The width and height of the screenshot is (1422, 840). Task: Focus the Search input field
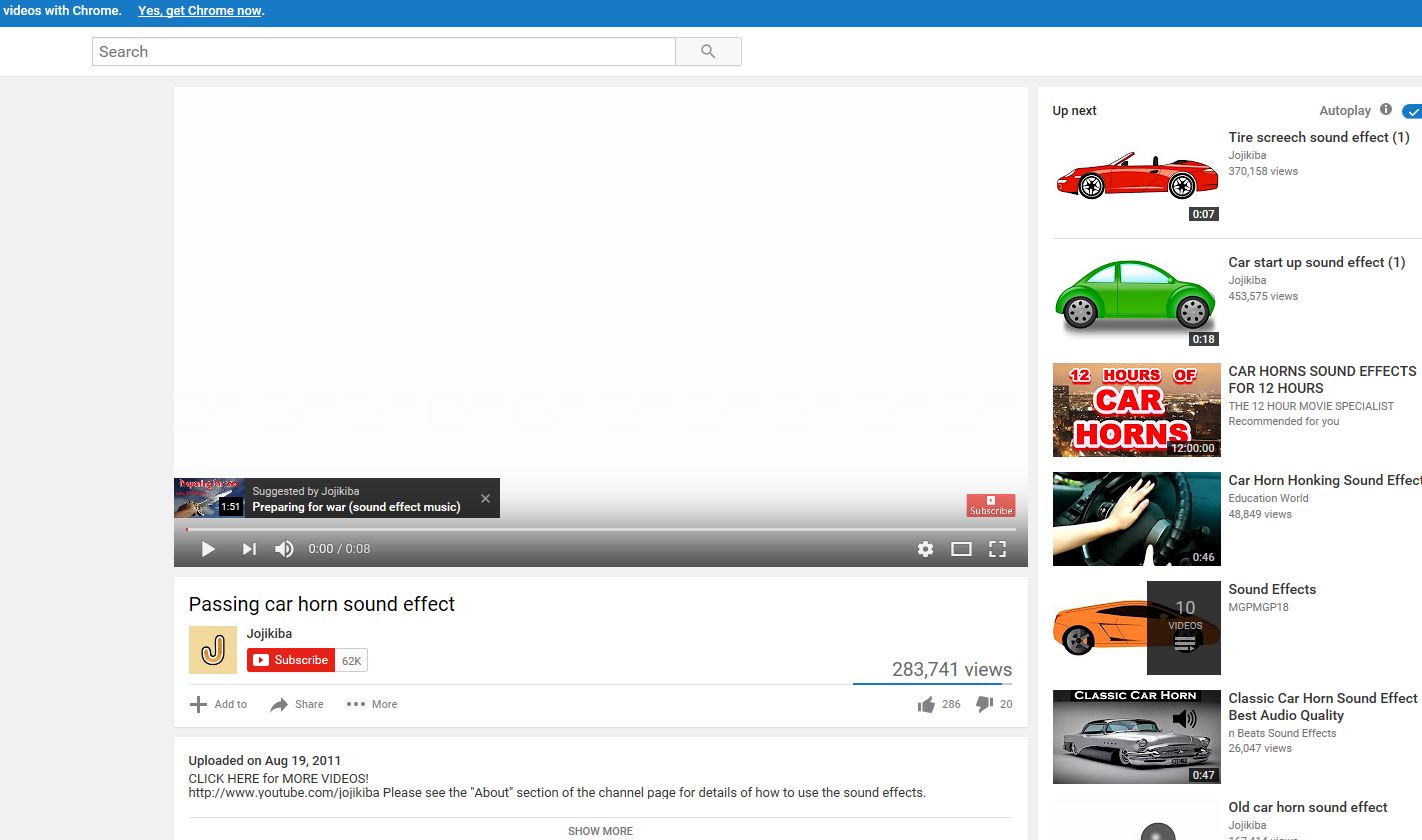[x=383, y=52]
